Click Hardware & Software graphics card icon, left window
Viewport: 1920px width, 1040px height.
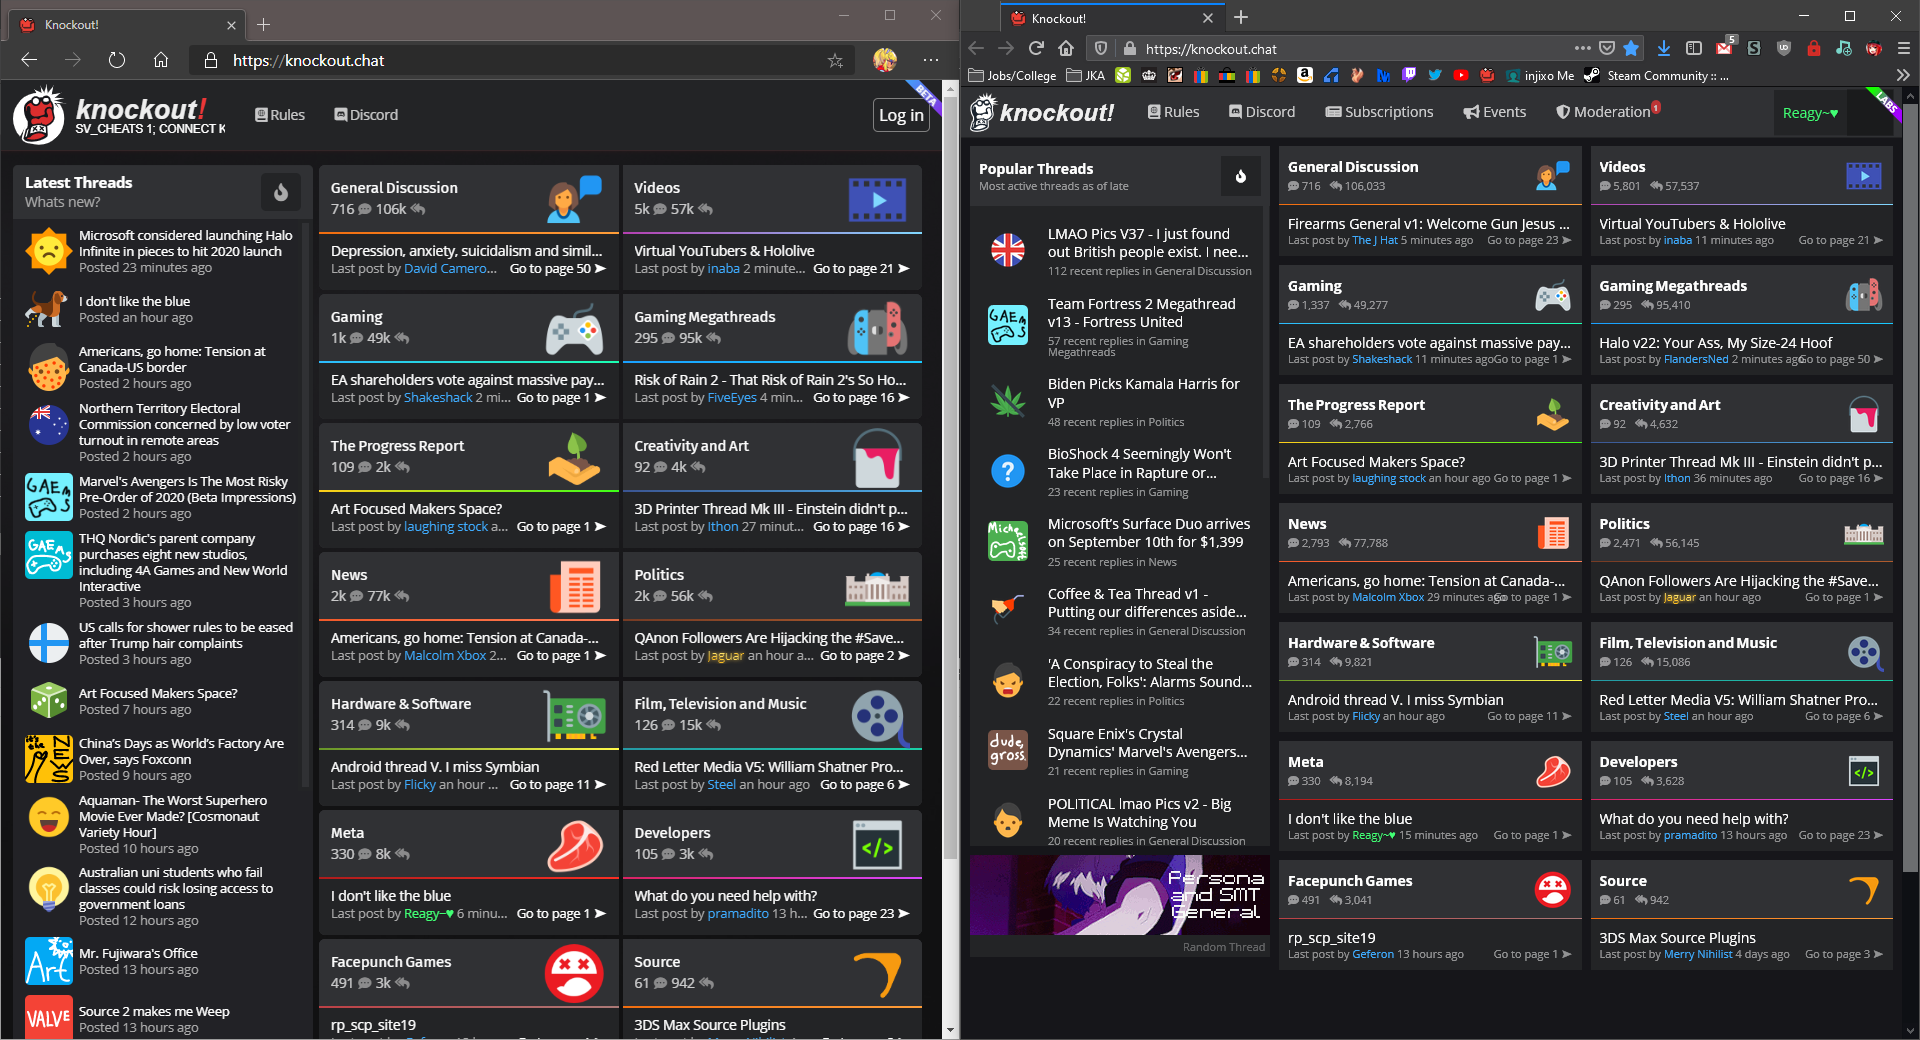(x=575, y=716)
